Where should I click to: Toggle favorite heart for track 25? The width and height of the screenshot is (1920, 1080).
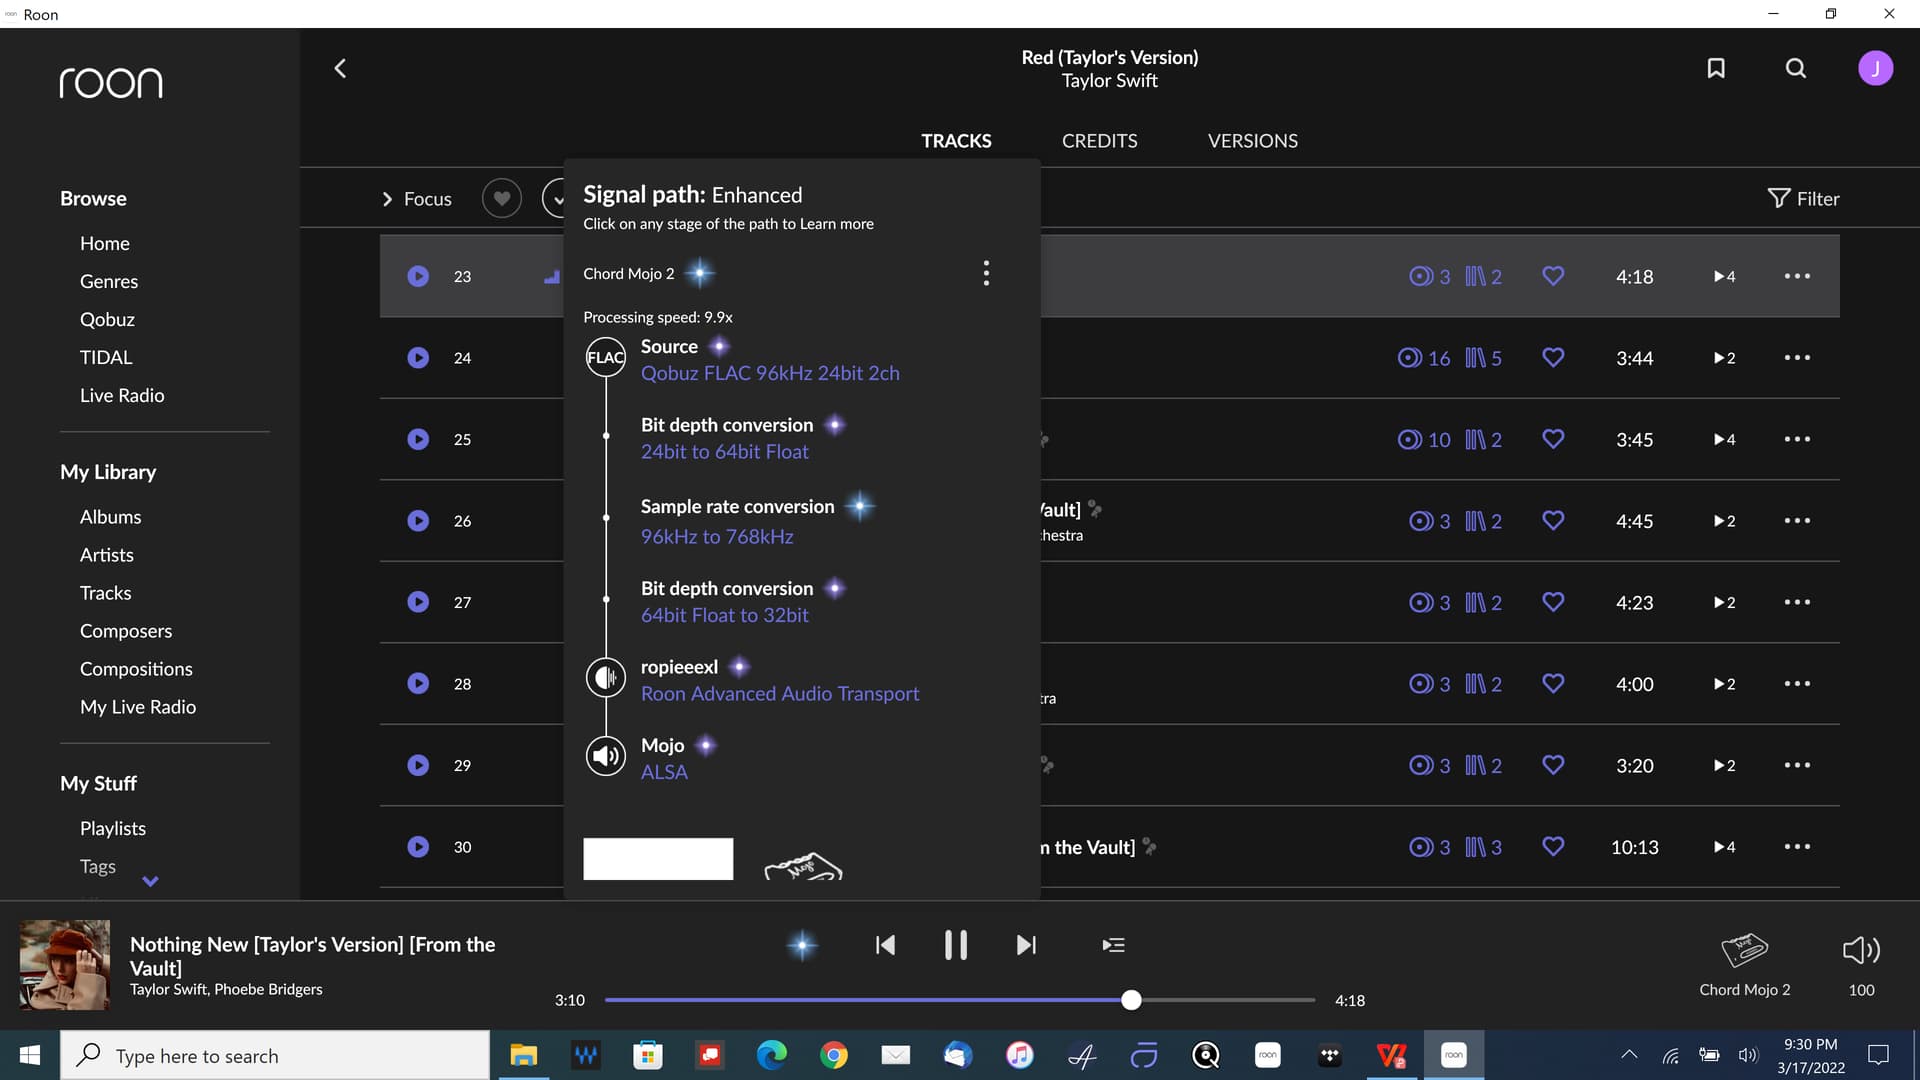[x=1553, y=439]
